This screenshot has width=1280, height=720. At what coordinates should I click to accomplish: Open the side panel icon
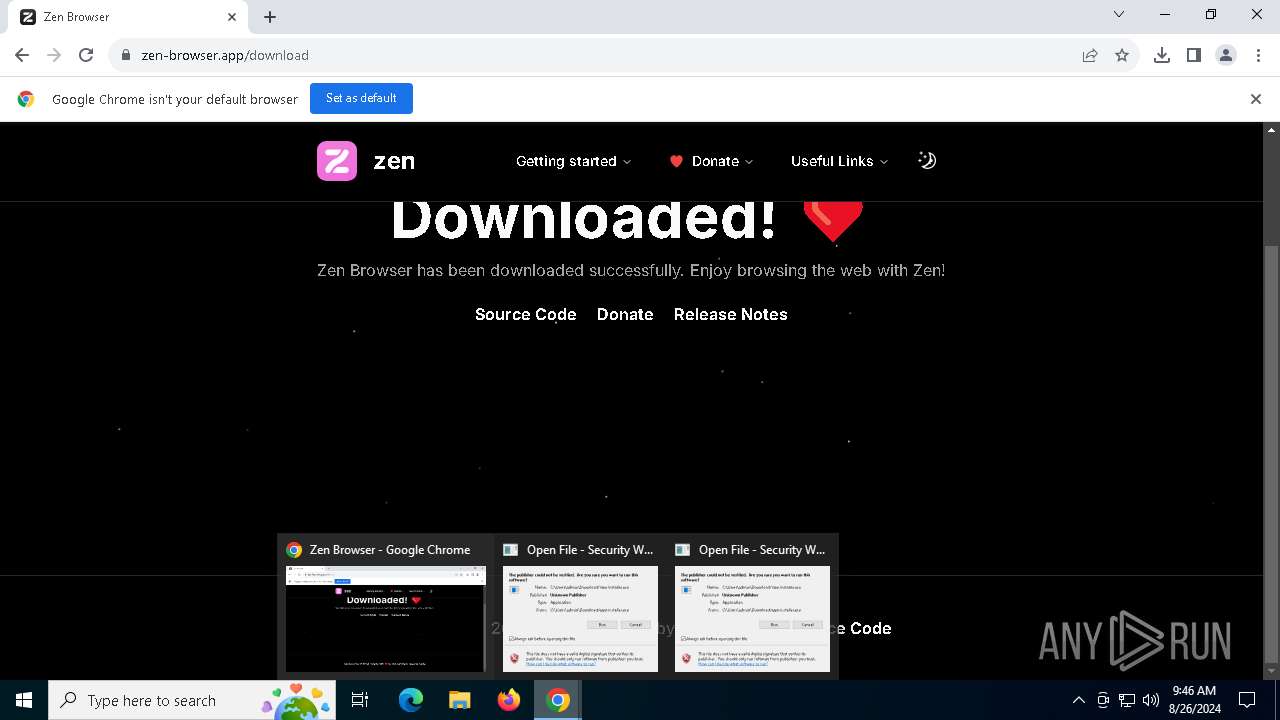tap(1194, 55)
